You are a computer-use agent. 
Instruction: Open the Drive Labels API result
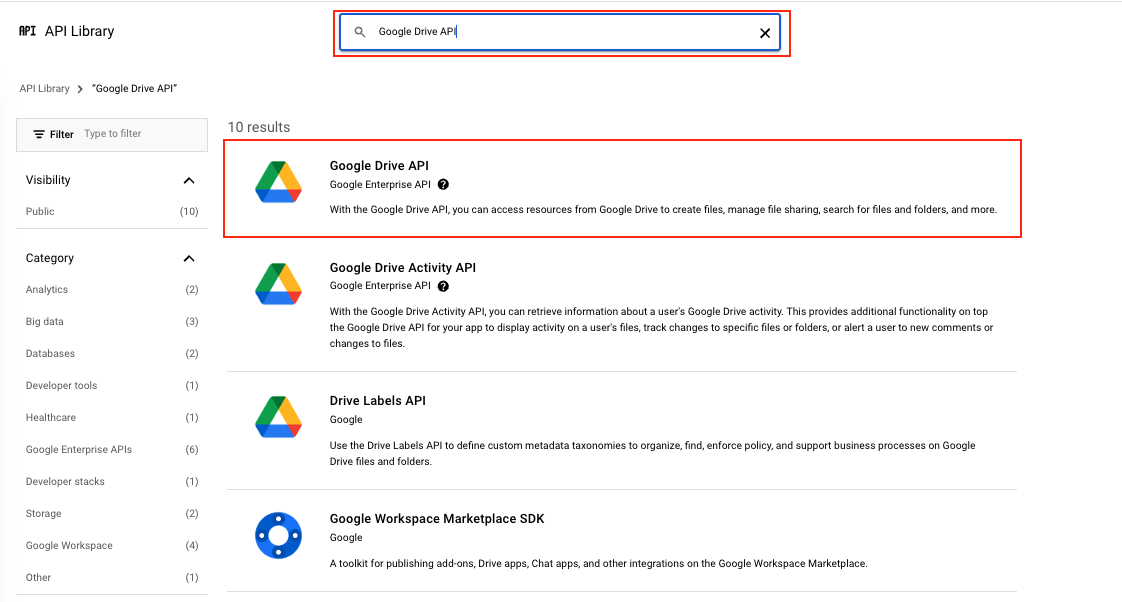(378, 401)
